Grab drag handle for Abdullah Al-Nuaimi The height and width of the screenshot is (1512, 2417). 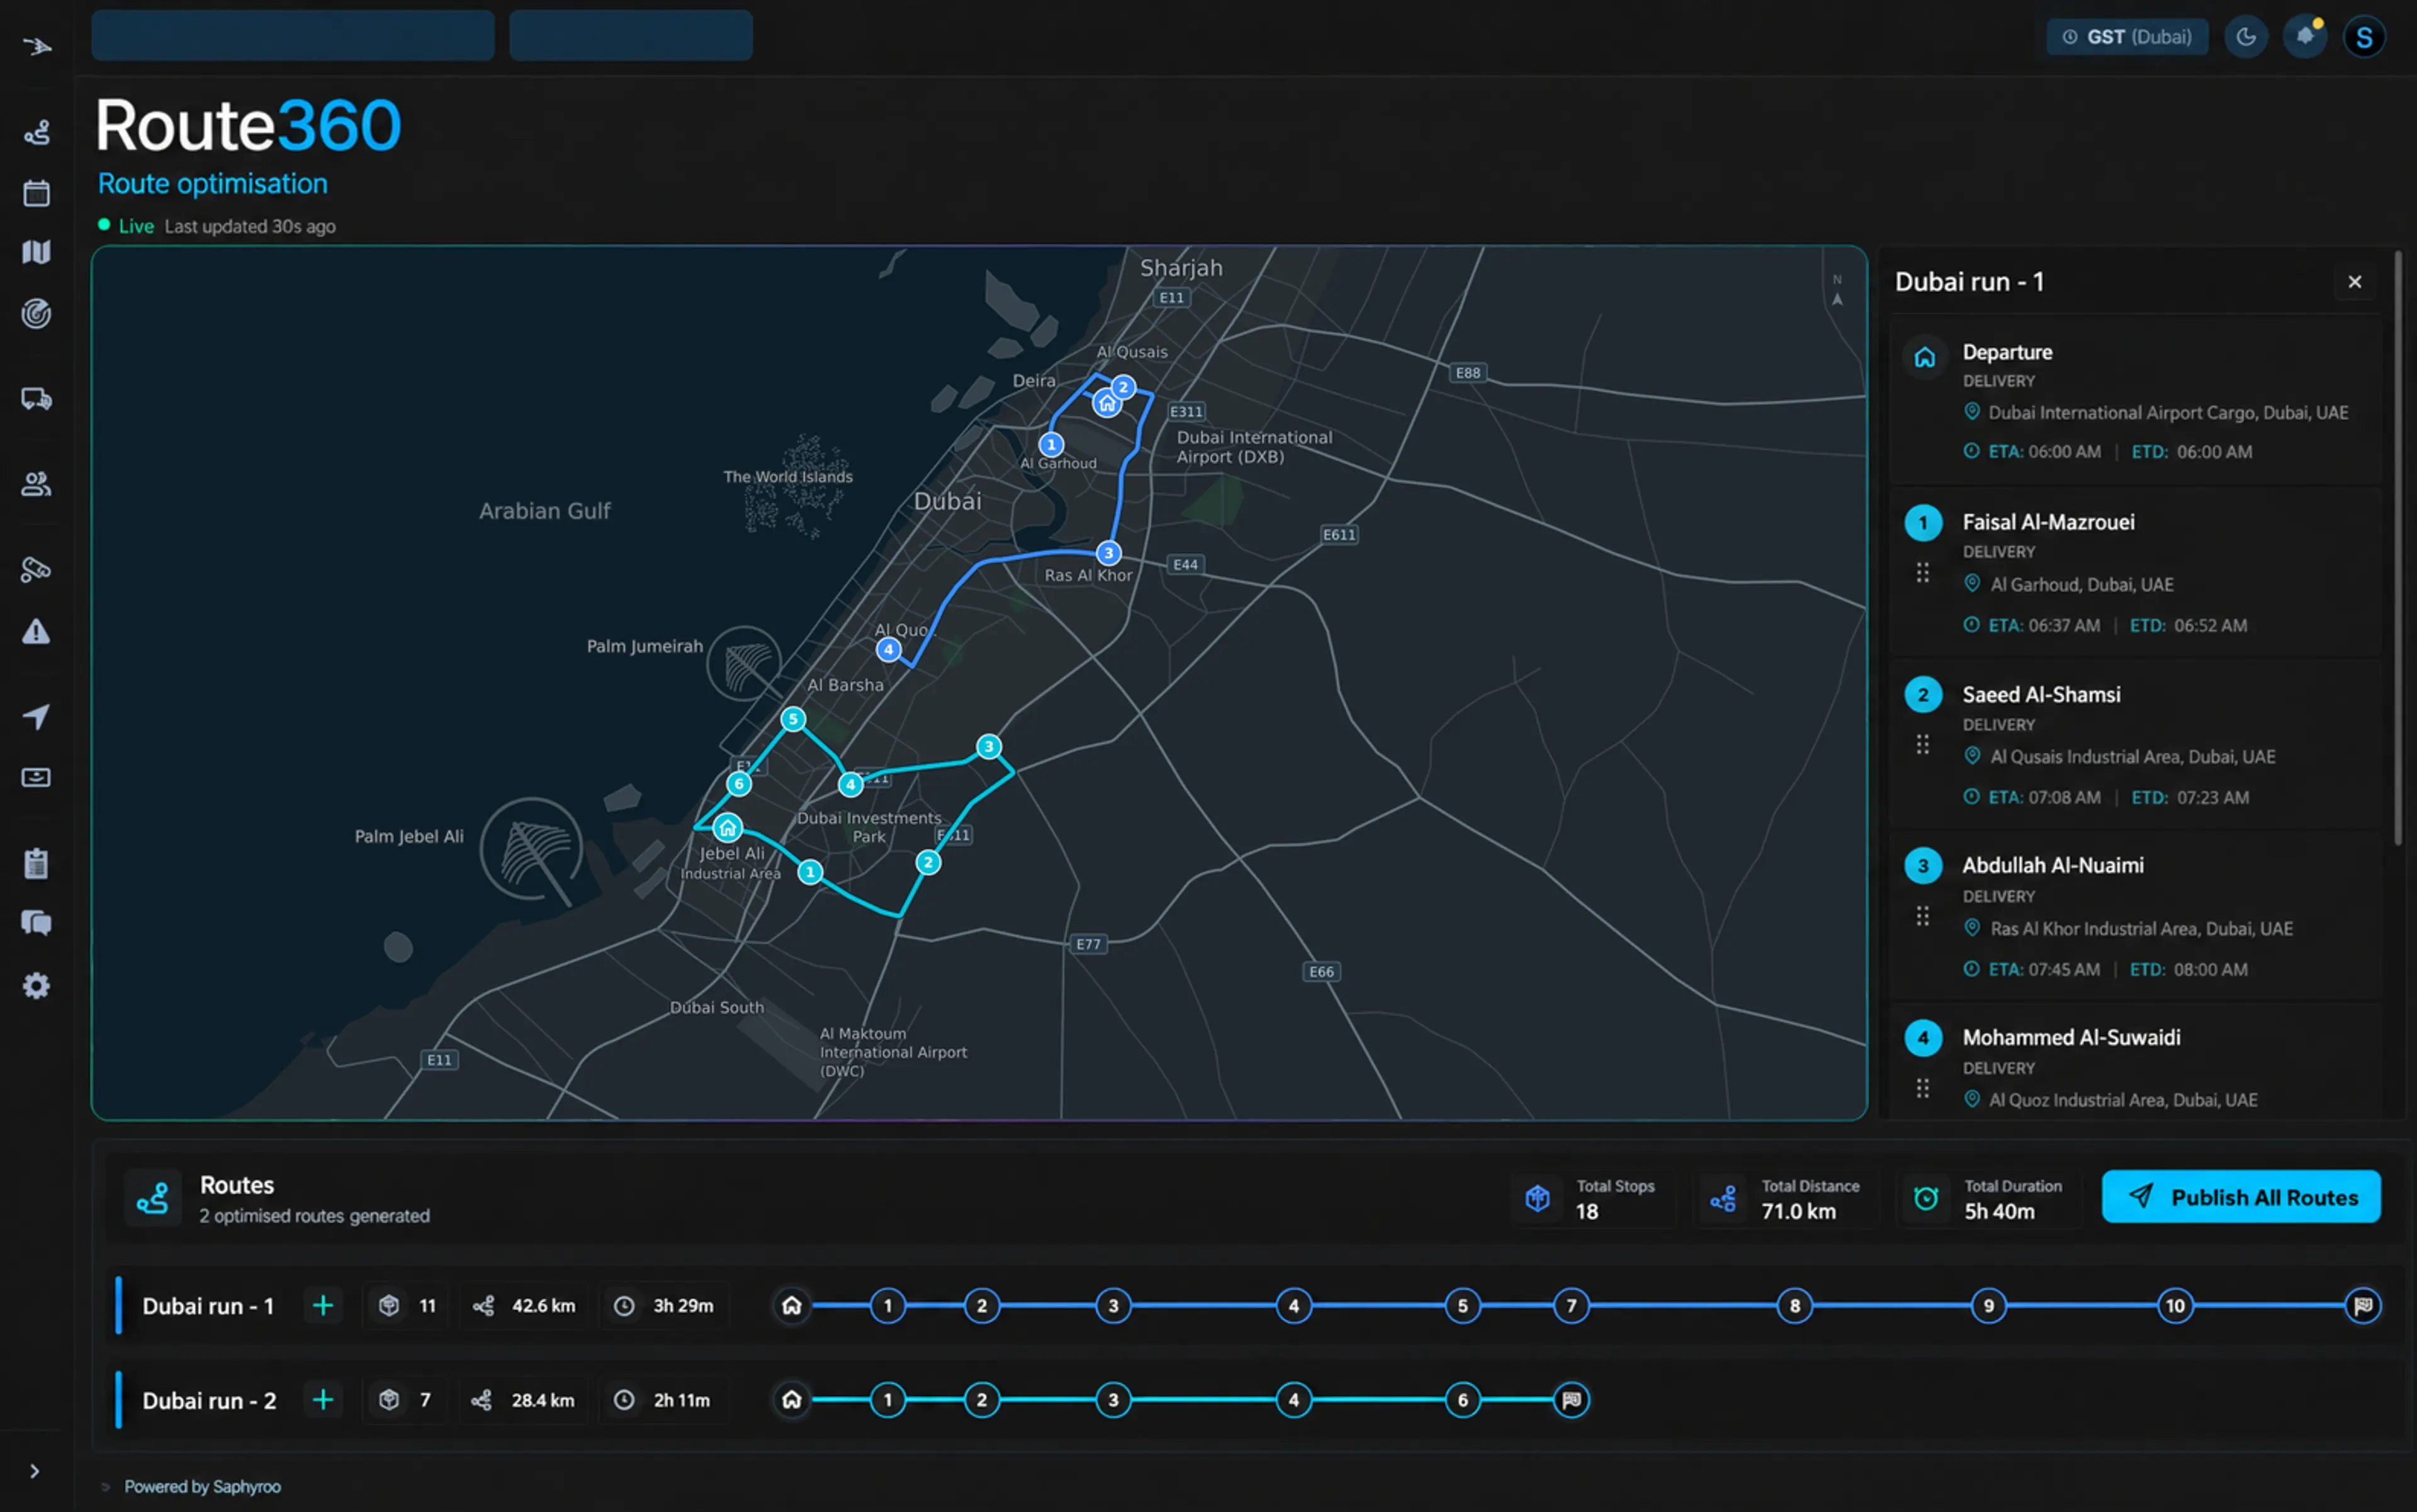coord(1922,915)
